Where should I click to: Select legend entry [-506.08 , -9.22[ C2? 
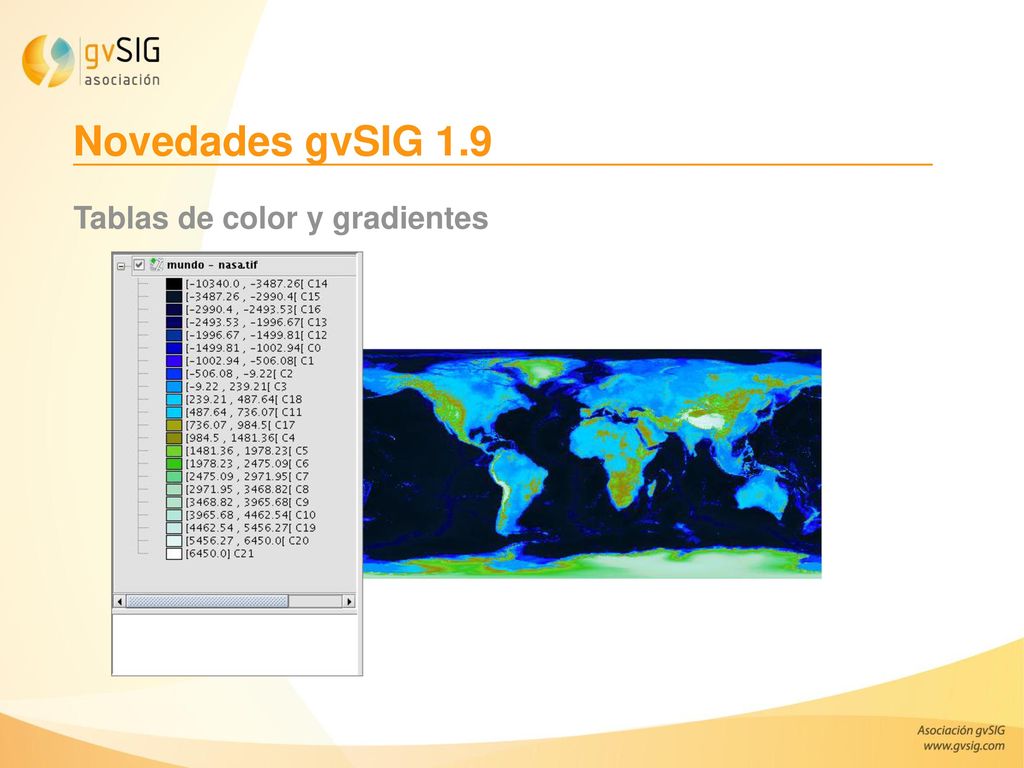240,374
